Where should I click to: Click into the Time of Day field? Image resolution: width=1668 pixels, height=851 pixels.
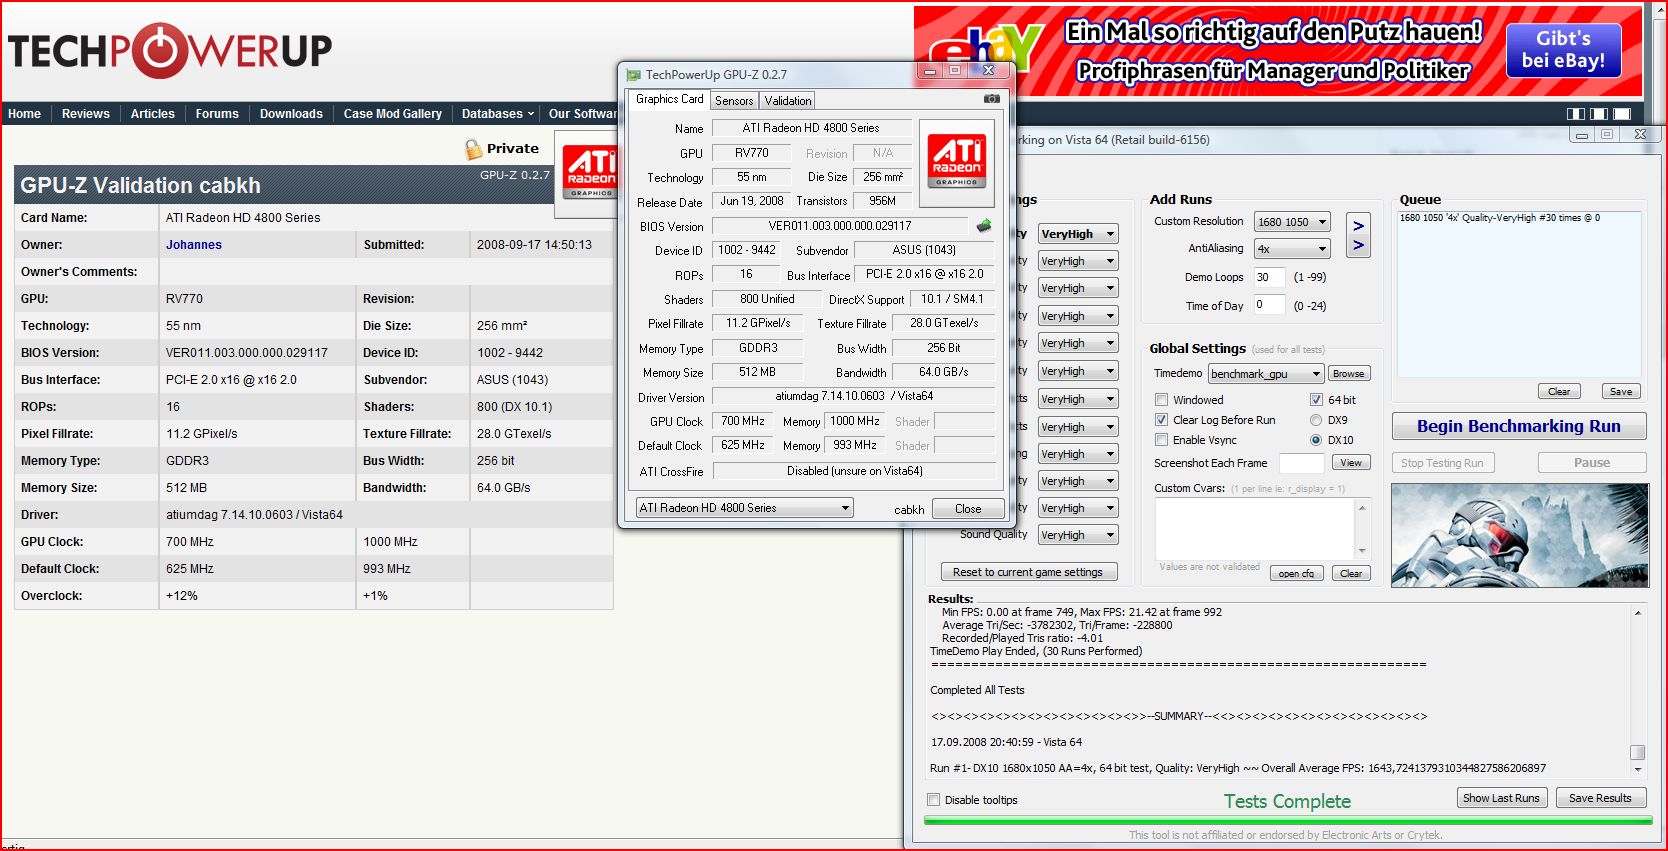pos(1270,305)
